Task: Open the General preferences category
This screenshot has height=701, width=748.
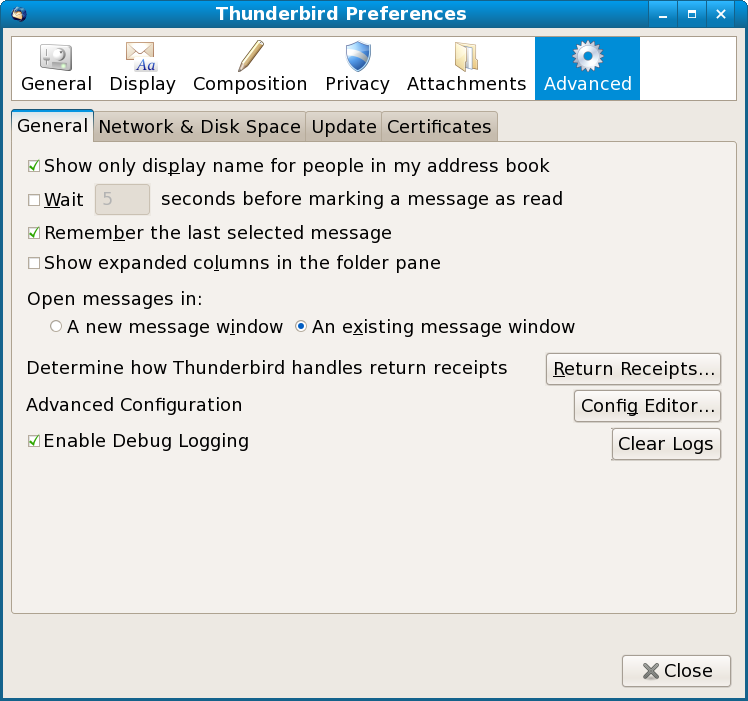Action: [56, 69]
